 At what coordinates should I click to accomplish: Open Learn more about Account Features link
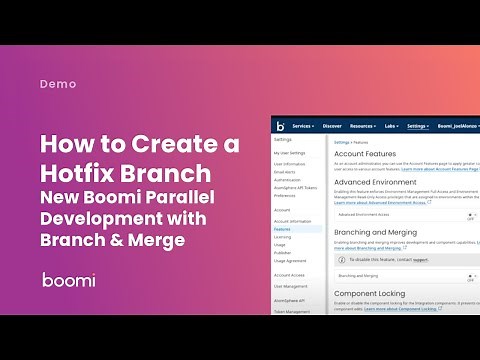click(x=440, y=169)
